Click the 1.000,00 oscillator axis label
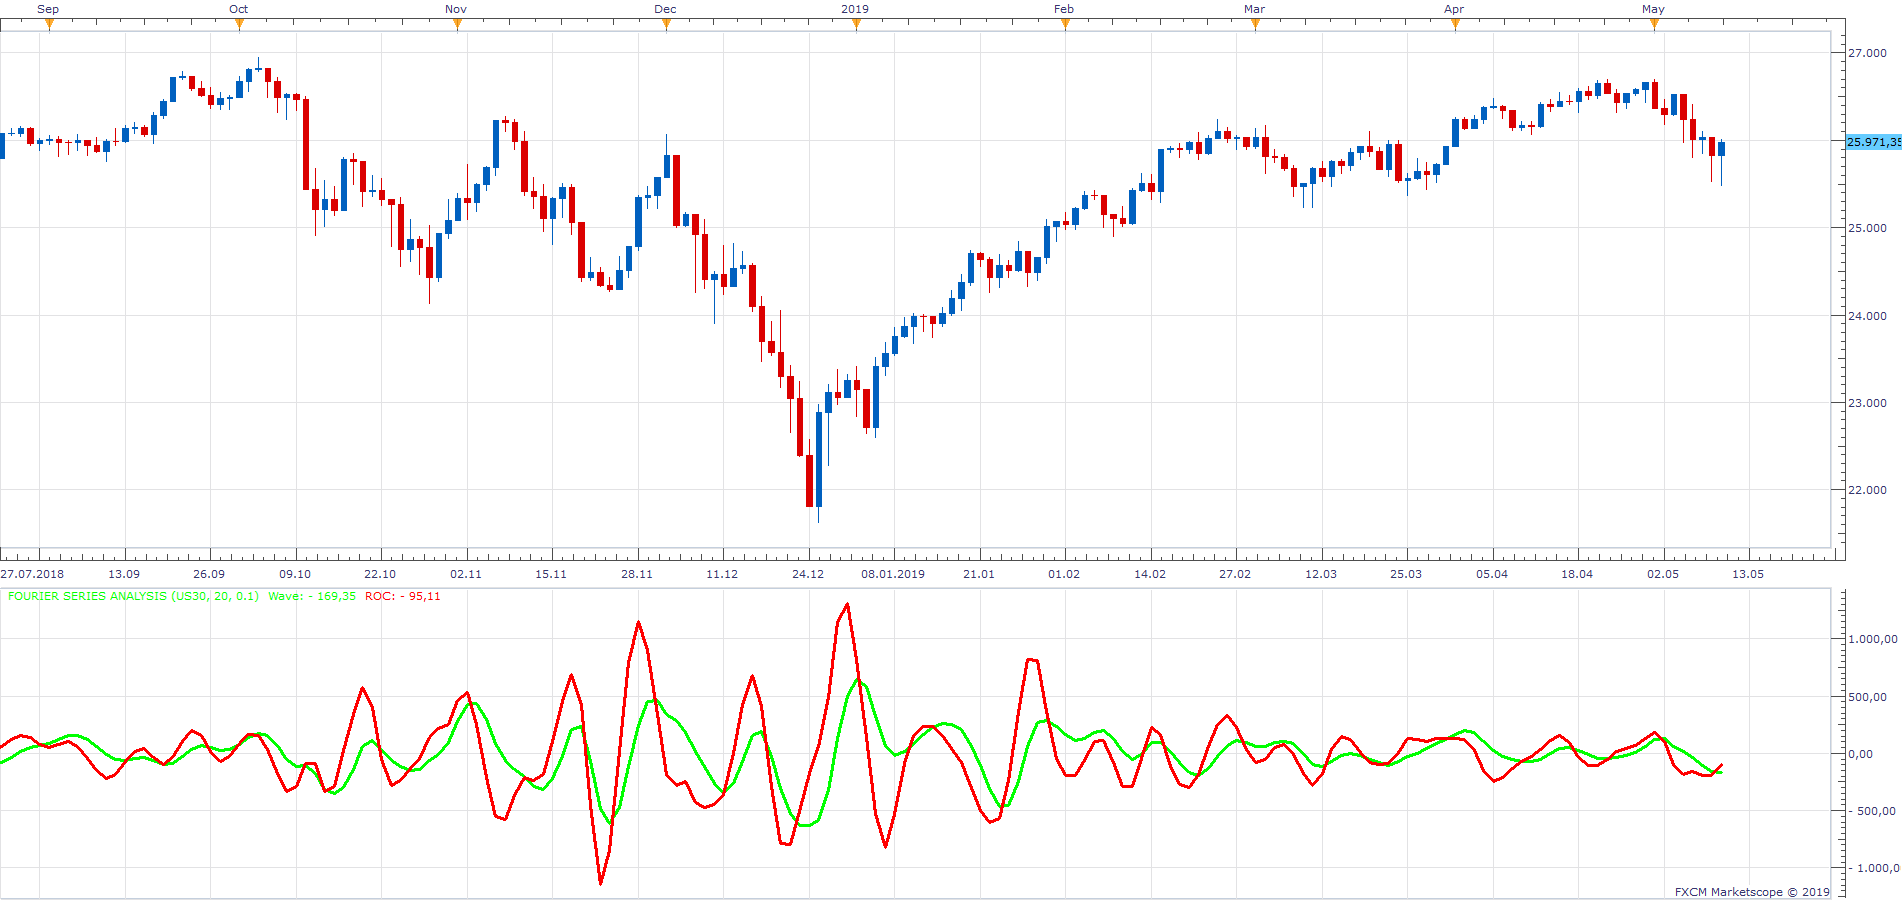Image resolution: width=1903 pixels, height=900 pixels. pyautogui.click(x=1872, y=639)
